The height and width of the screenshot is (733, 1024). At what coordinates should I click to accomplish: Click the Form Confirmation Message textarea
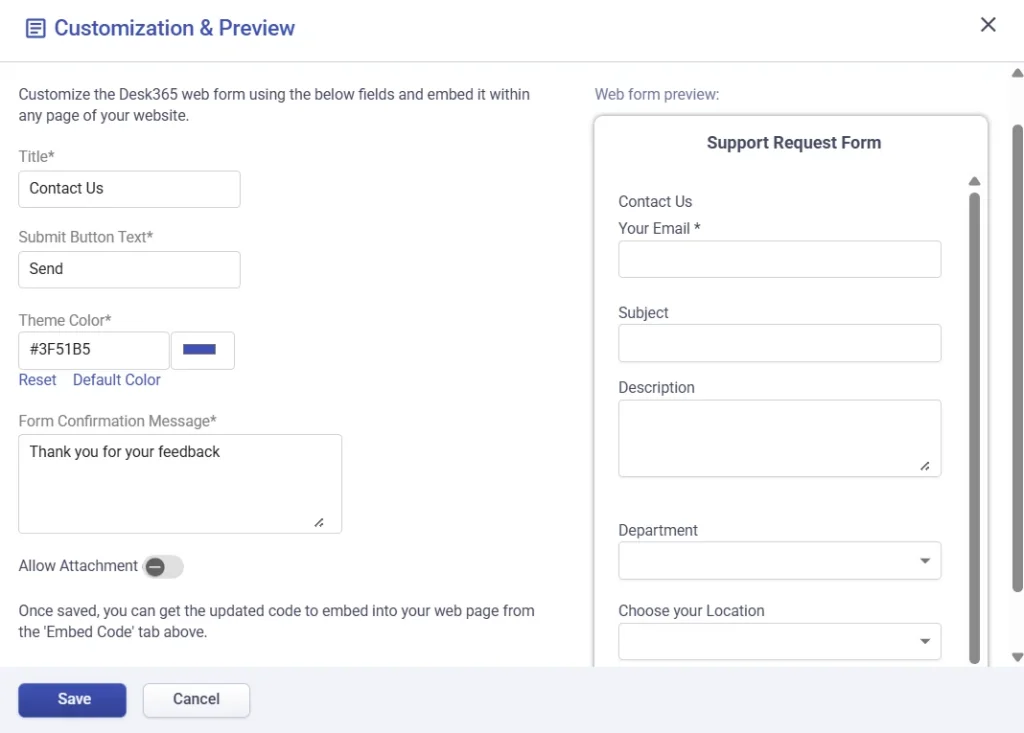(179, 483)
